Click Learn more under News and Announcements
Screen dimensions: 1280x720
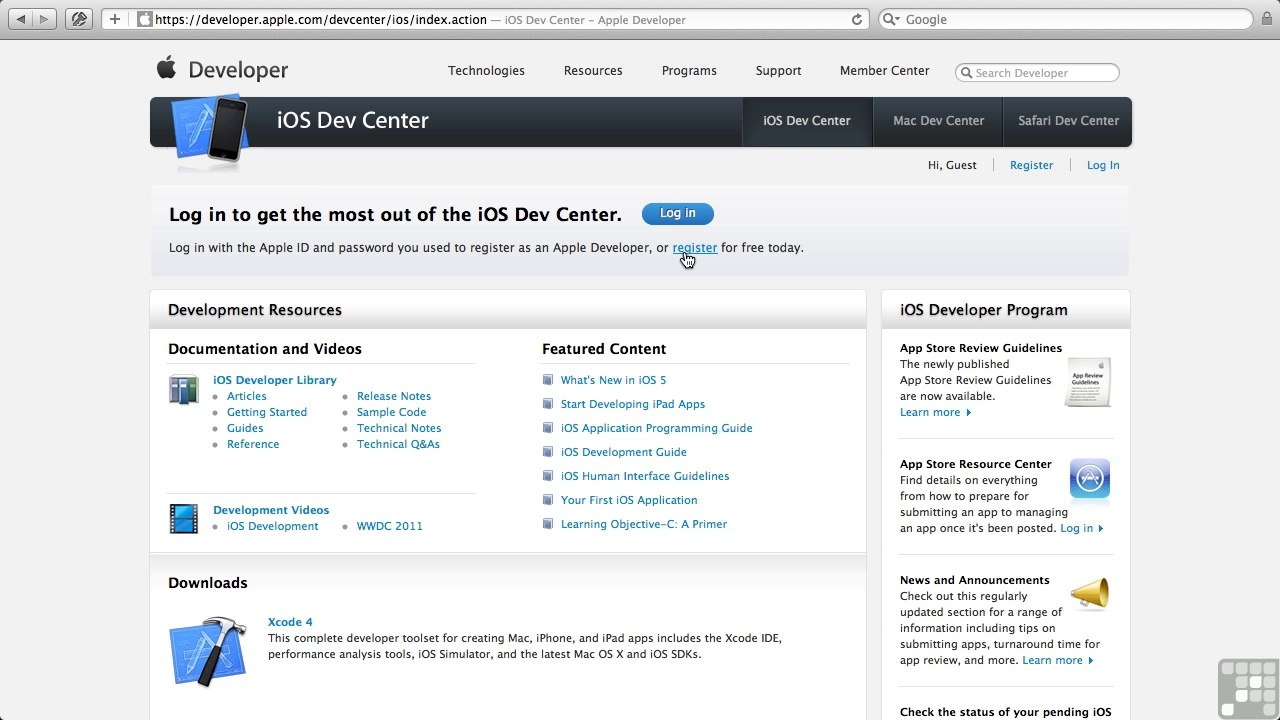point(1058,660)
